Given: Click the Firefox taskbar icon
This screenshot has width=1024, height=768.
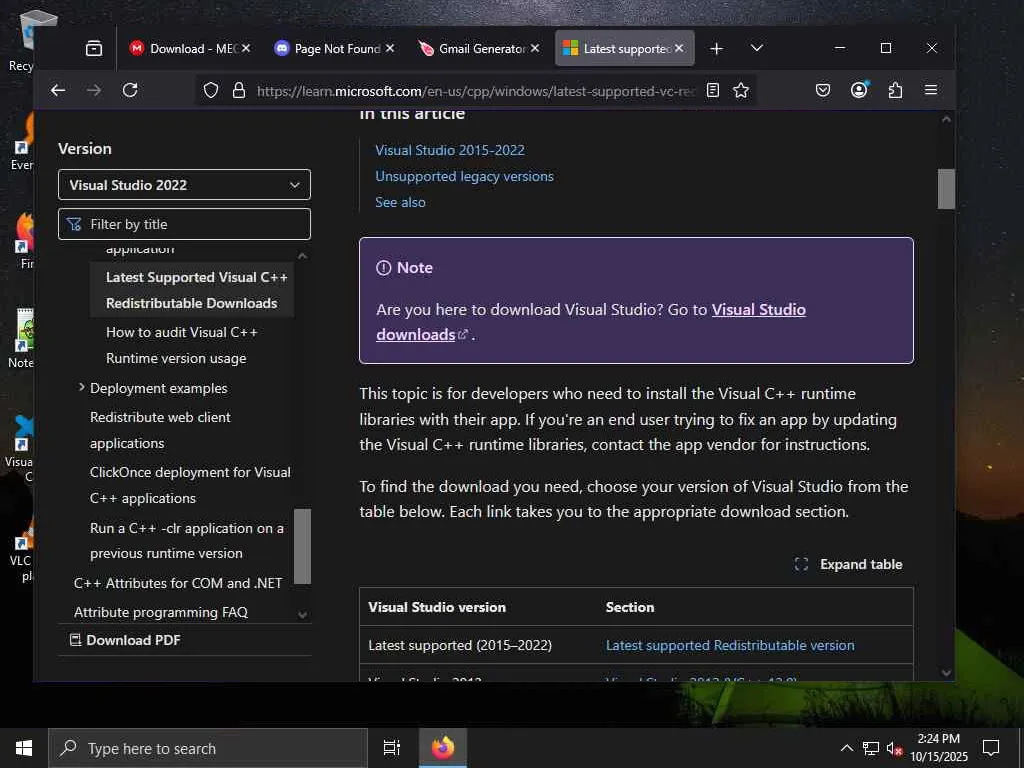Looking at the screenshot, I should tap(443, 748).
